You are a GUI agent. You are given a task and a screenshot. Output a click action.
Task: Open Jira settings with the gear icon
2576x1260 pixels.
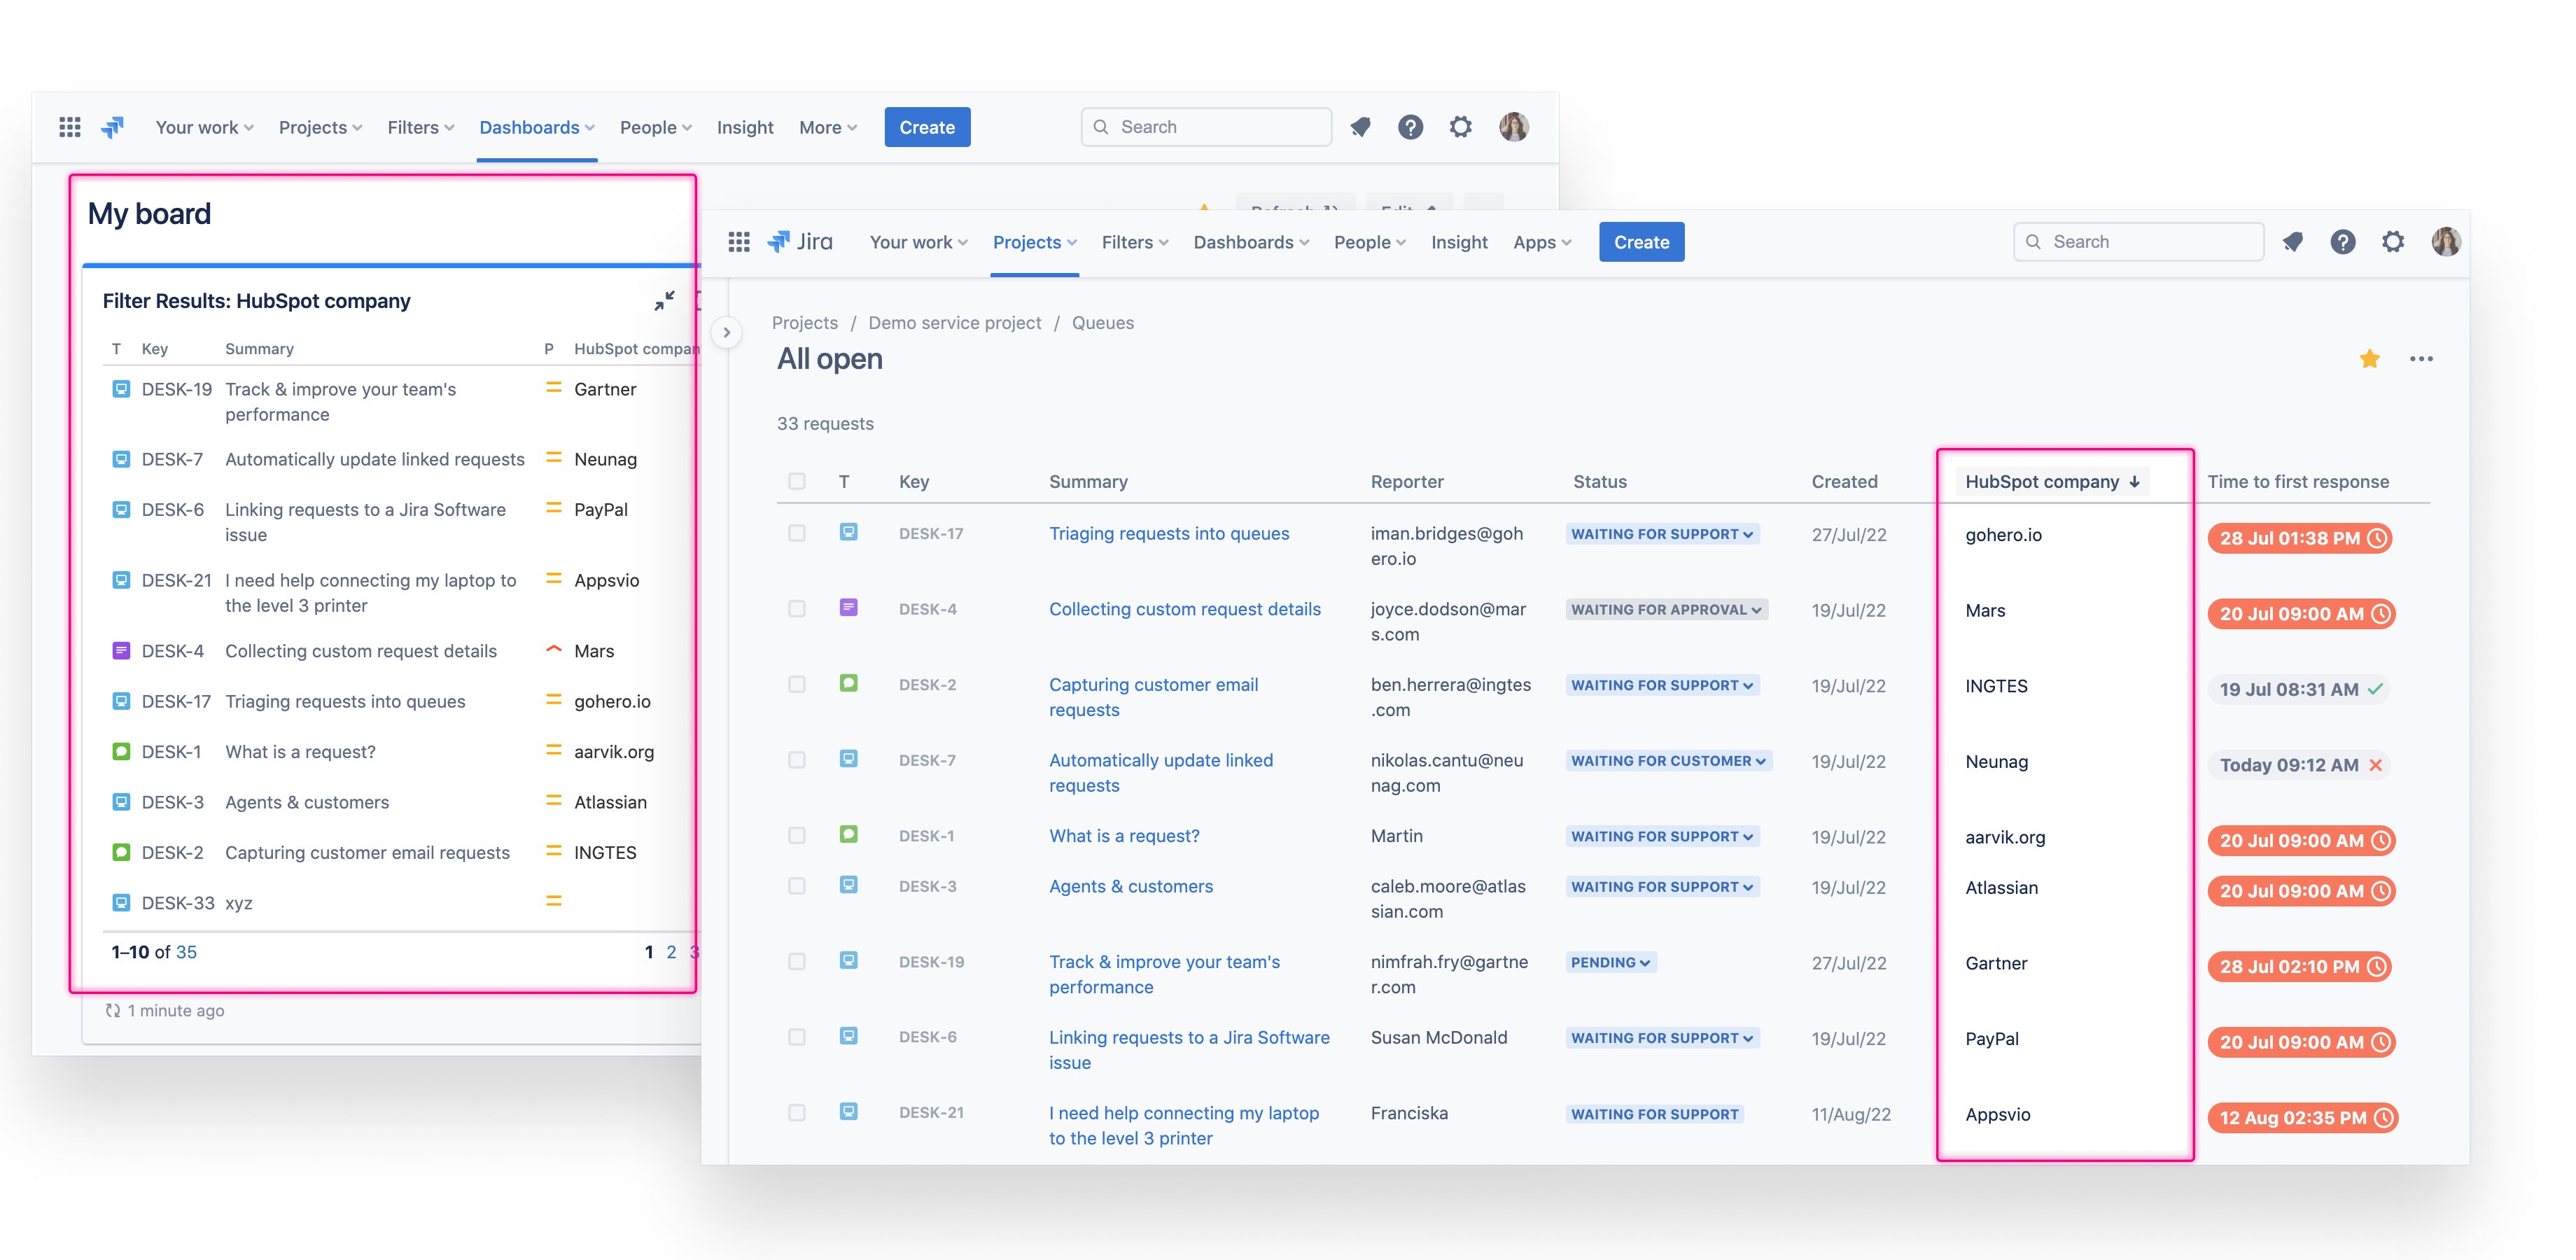tap(2393, 241)
